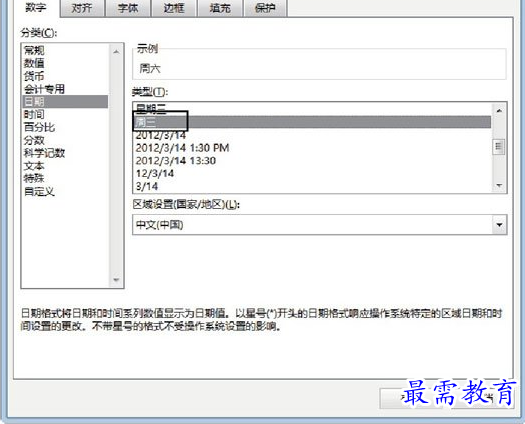The image size is (525, 424).
Task: Switch to the 保护 tab
Action: pos(265,8)
